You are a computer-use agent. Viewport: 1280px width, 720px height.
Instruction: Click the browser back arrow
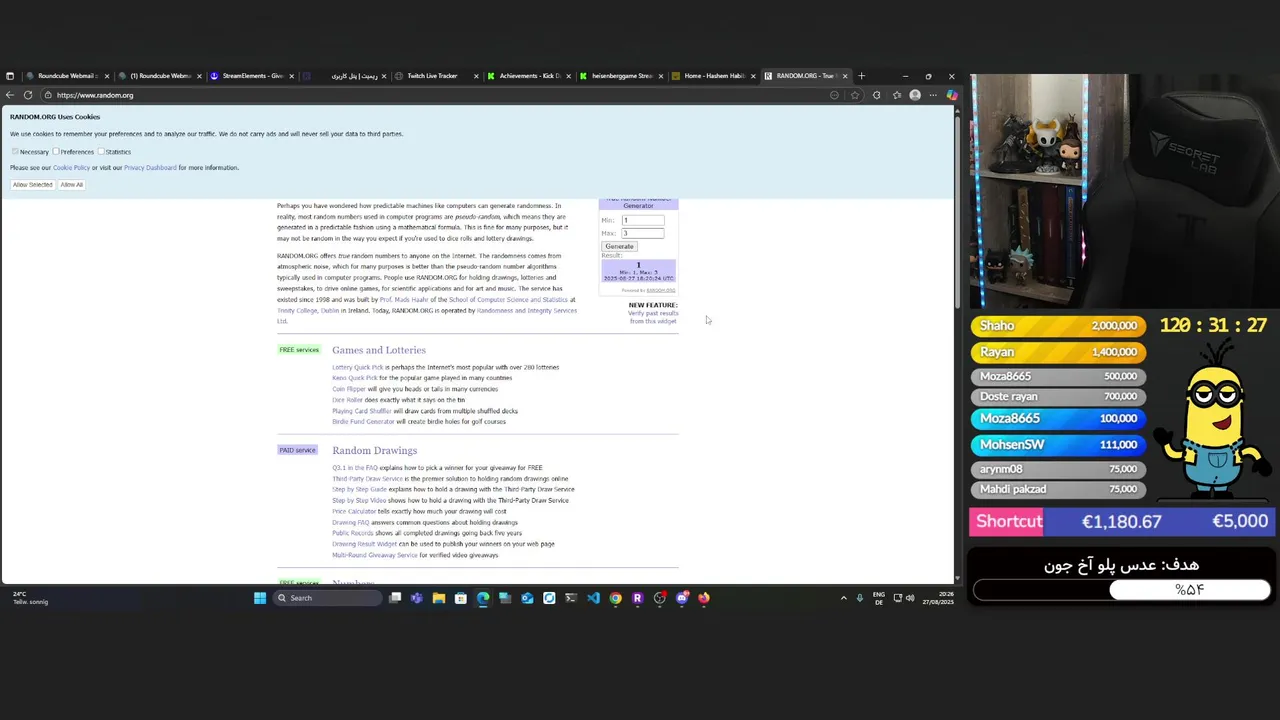coord(10,95)
